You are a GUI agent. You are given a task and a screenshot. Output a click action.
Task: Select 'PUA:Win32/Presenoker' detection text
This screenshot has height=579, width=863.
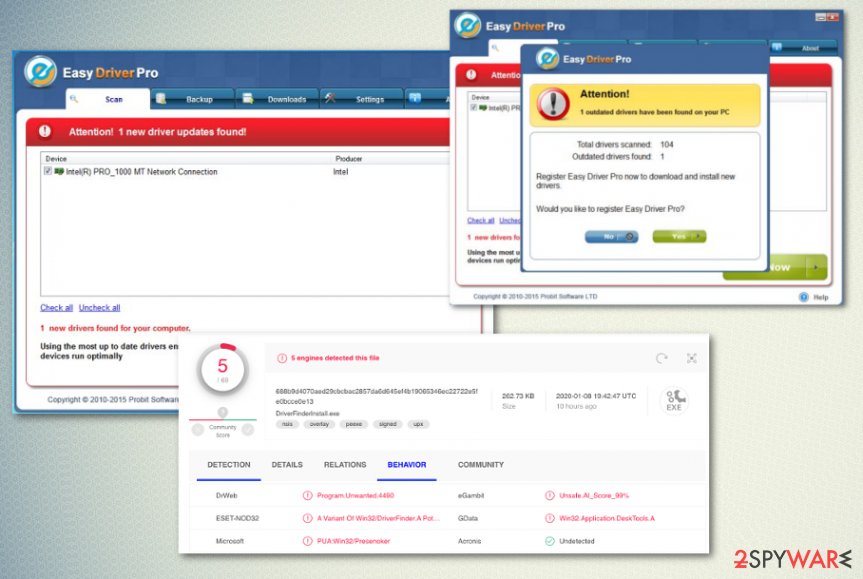(353, 542)
